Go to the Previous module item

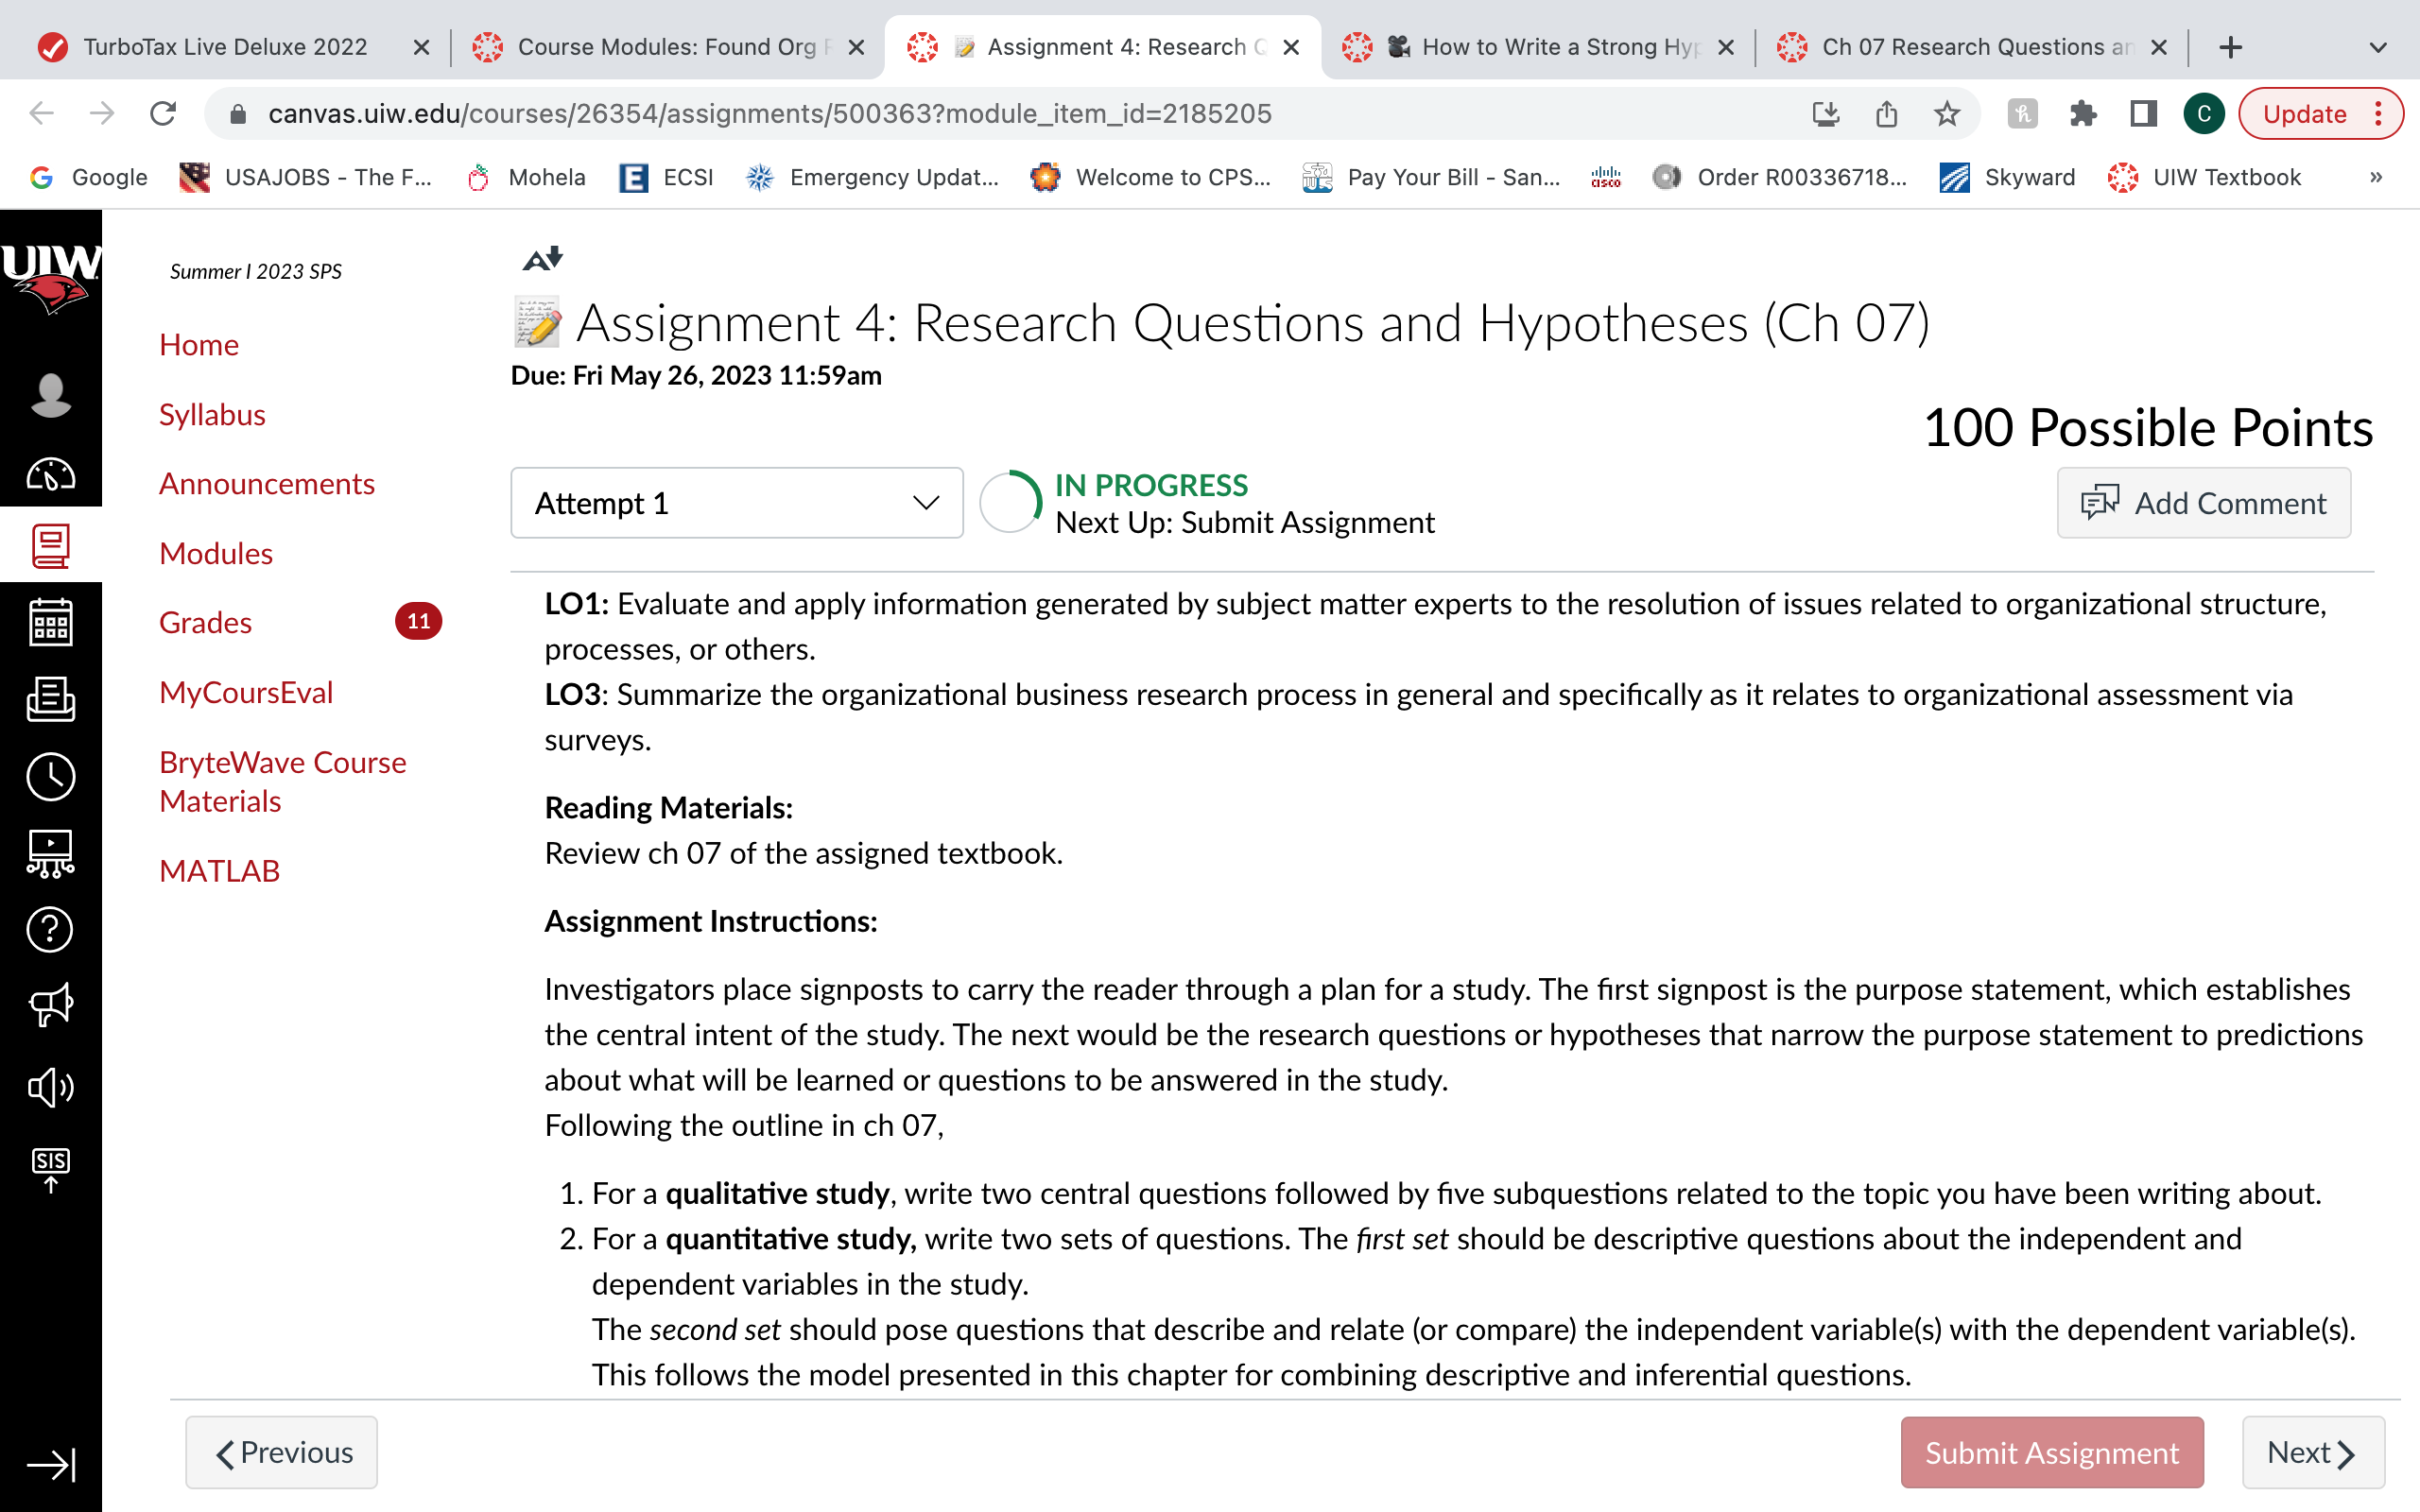(x=282, y=1452)
